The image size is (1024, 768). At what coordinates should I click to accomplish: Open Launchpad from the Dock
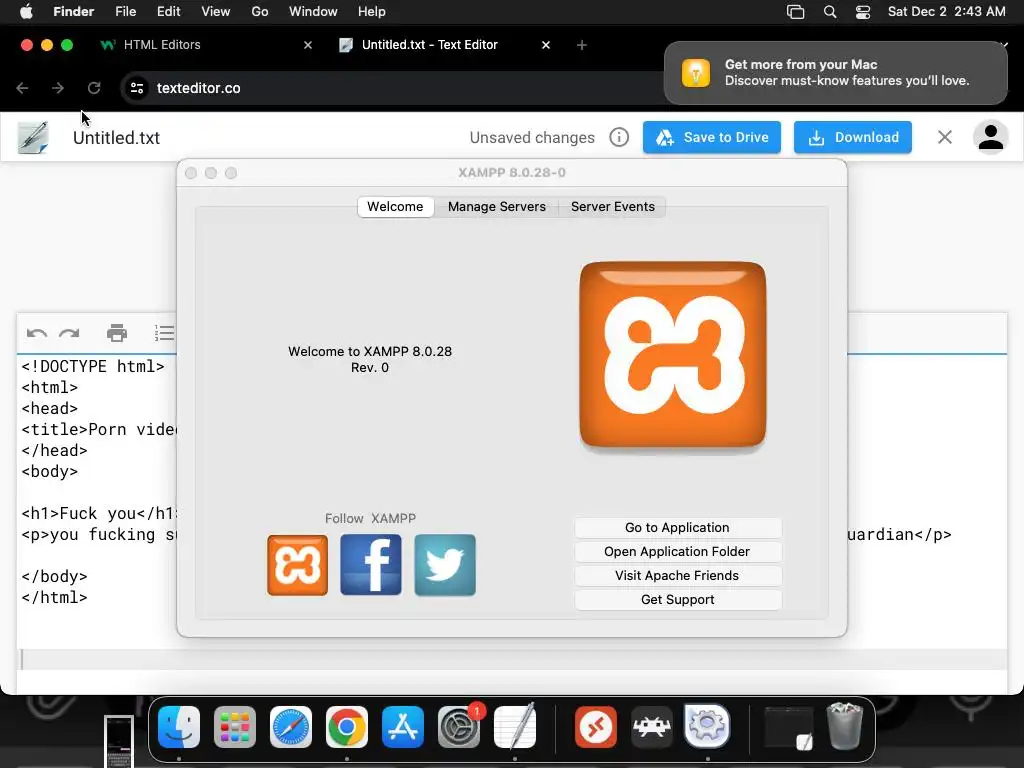pos(235,727)
